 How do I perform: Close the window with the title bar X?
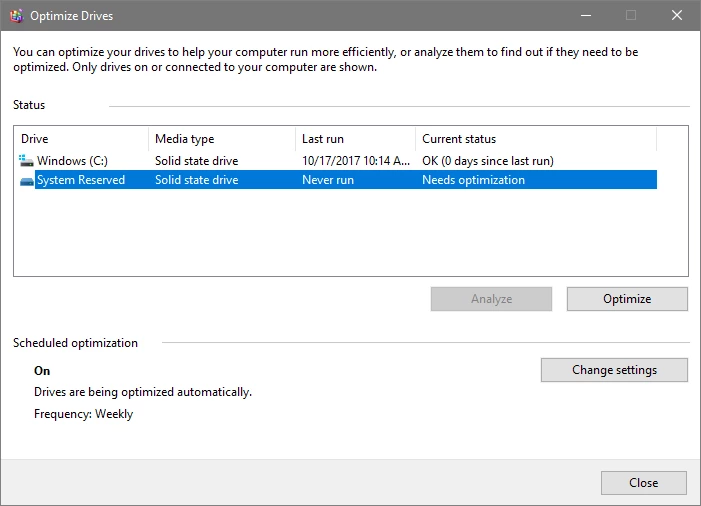(677, 16)
